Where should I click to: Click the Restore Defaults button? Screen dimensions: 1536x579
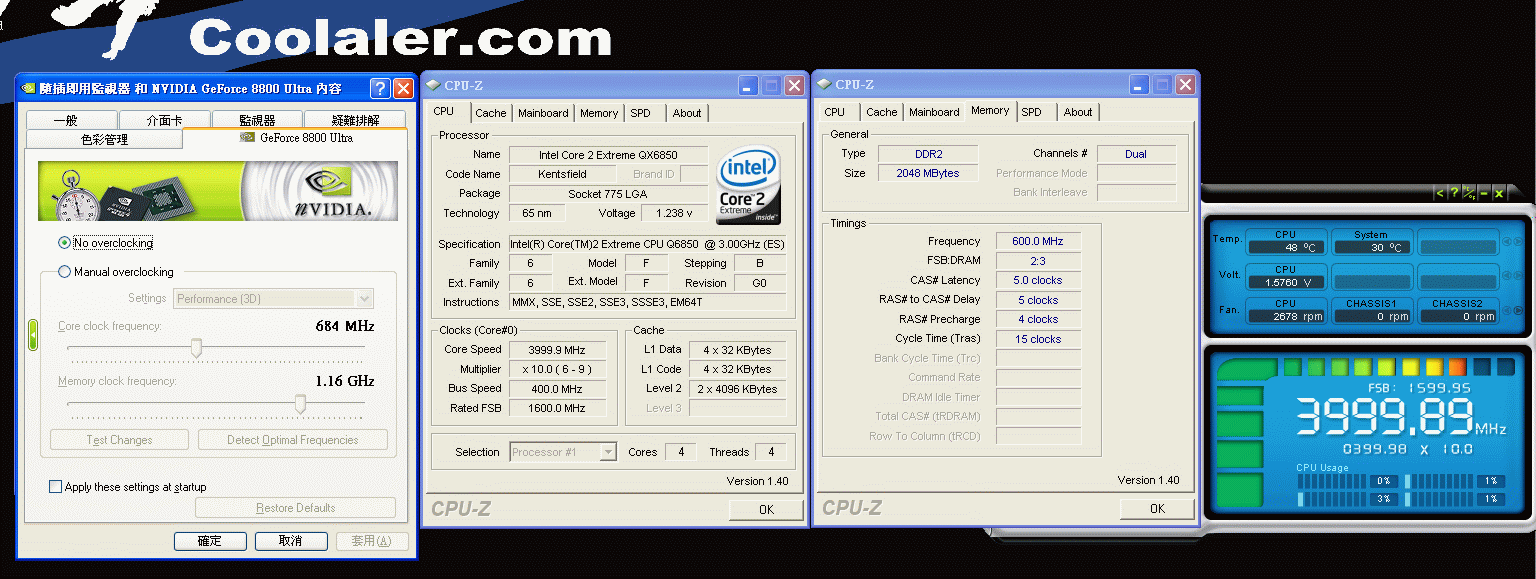(x=295, y=508)
